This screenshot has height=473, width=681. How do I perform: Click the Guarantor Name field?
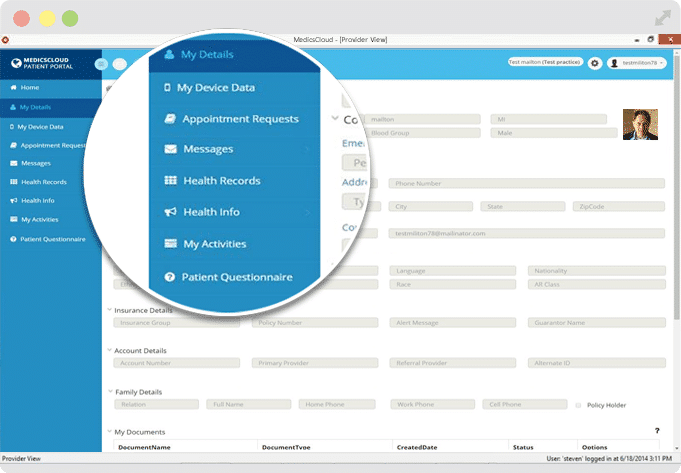[x=597, y=323]
